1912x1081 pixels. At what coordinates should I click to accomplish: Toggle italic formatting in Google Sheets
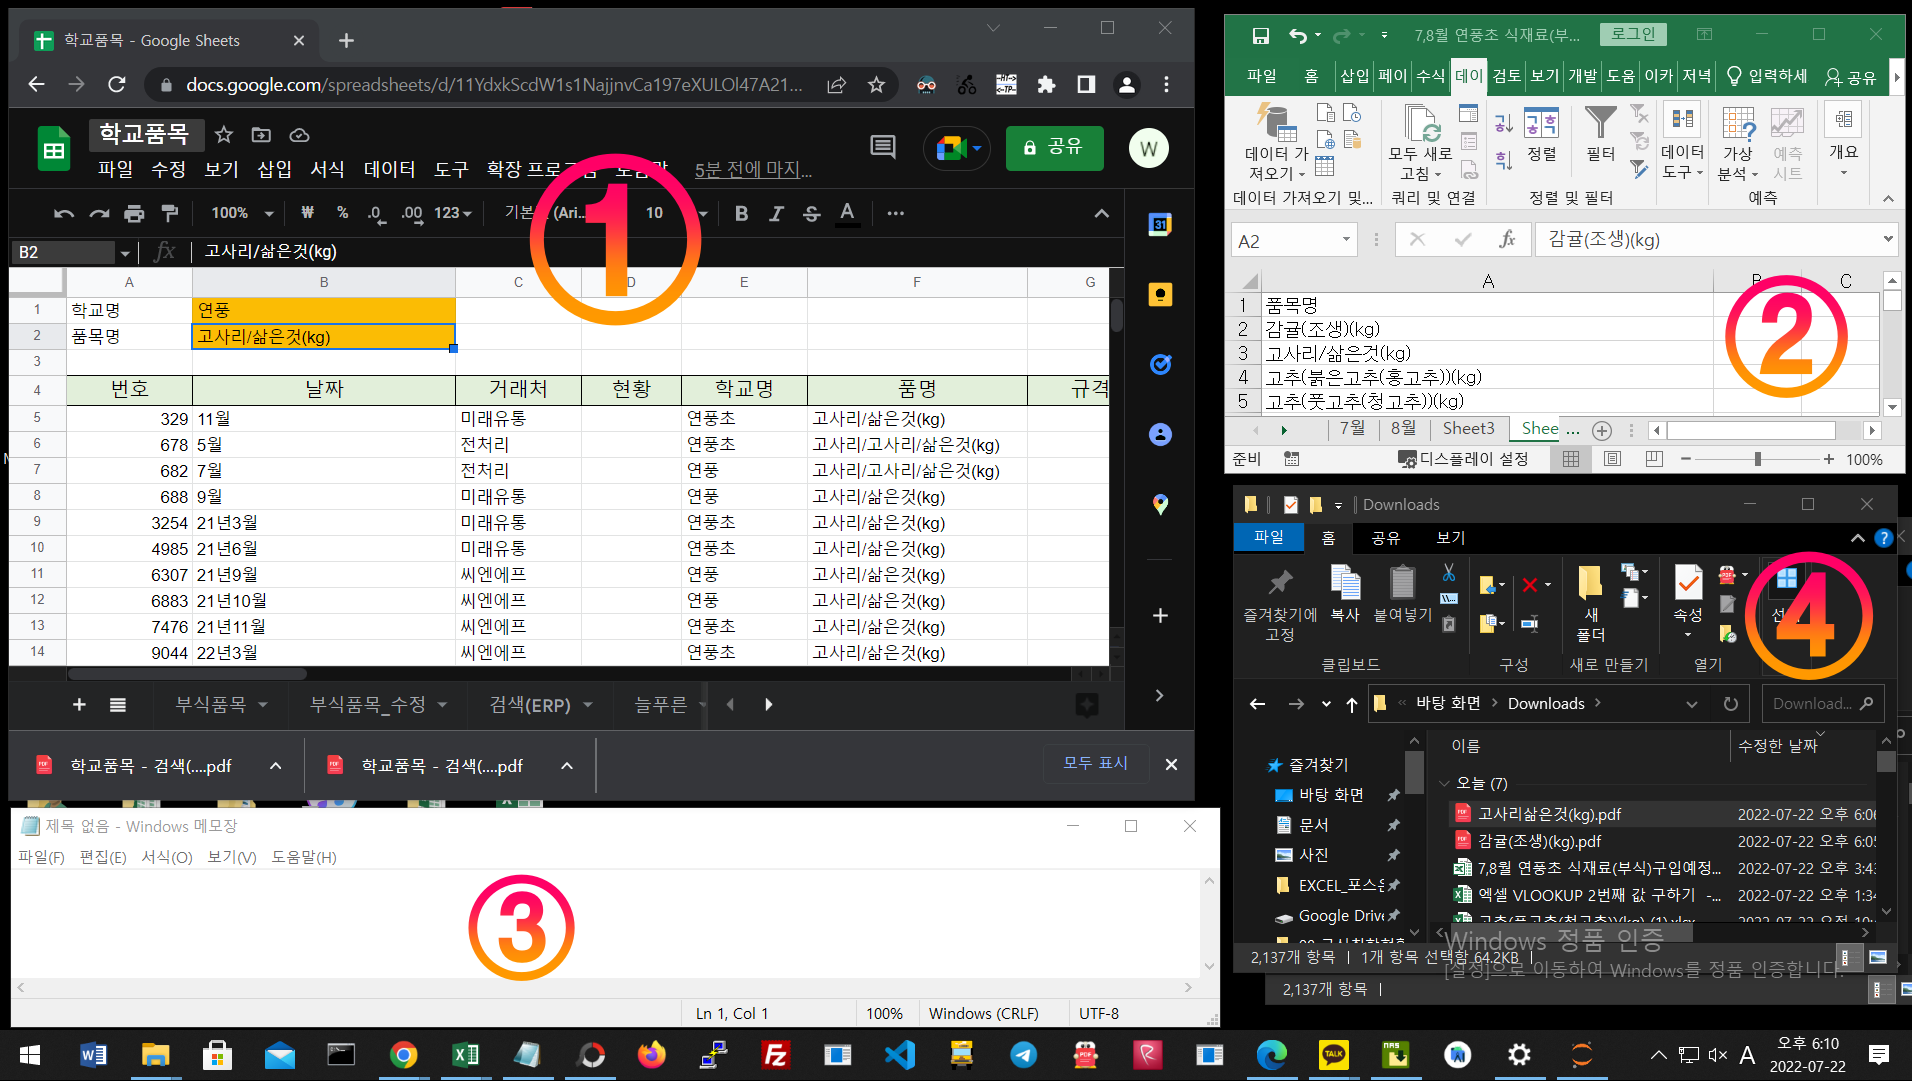coord(776,213)
